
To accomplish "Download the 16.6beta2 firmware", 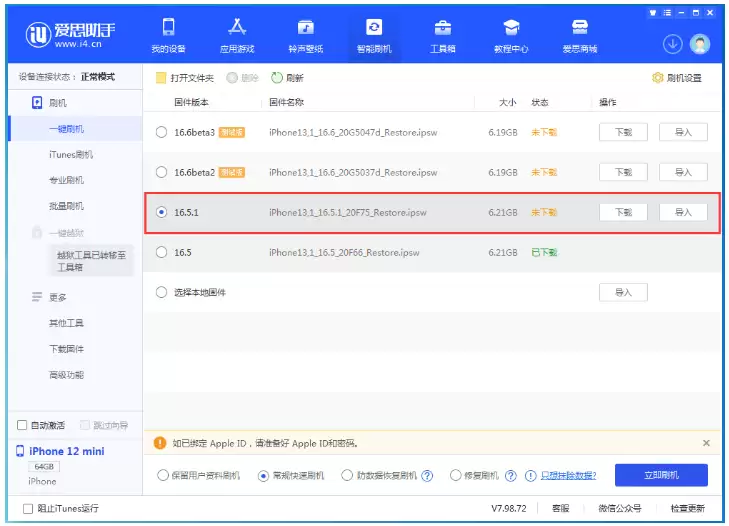I will click(623, 172).
